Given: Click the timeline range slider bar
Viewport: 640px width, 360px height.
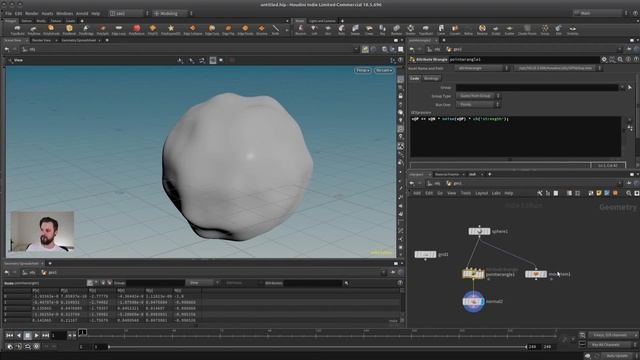Looking at the screenshot, I should point(318,347).
